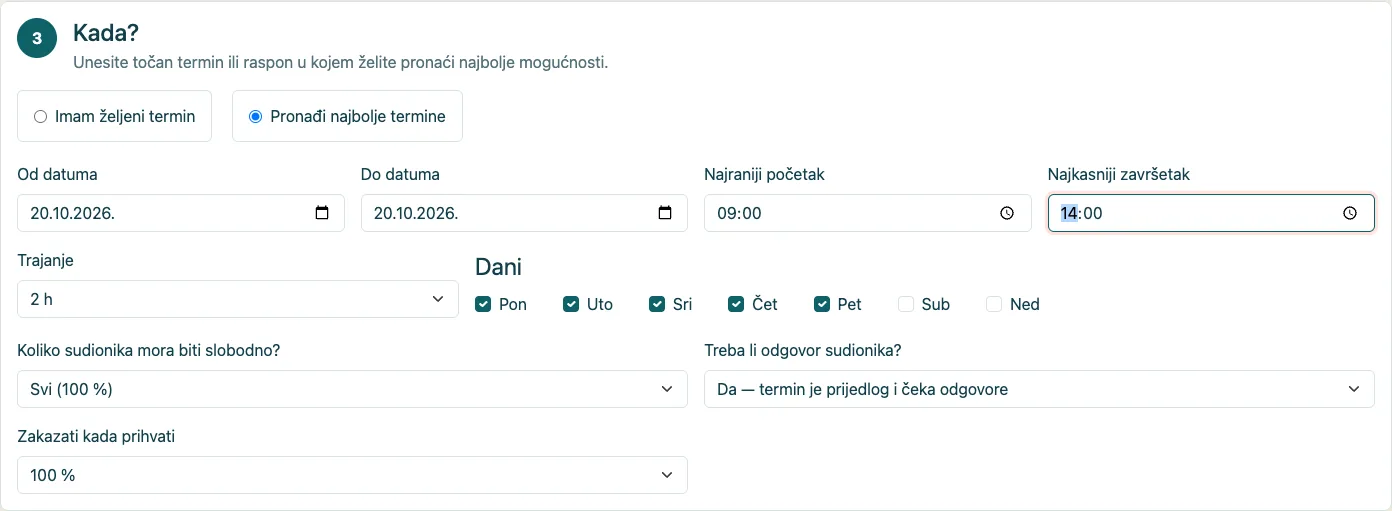The image size is (1392, 511).
Task: Open calendar picker in Od datuma field
Action: coord(322,213)
